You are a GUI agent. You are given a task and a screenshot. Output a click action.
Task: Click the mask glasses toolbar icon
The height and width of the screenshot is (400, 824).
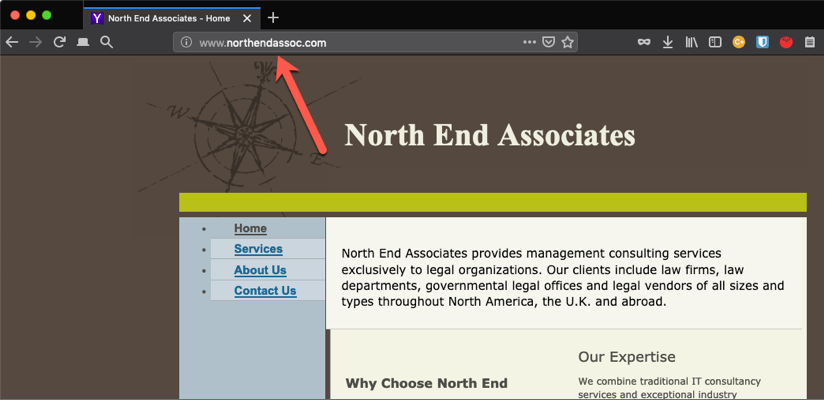coord(644,43)
